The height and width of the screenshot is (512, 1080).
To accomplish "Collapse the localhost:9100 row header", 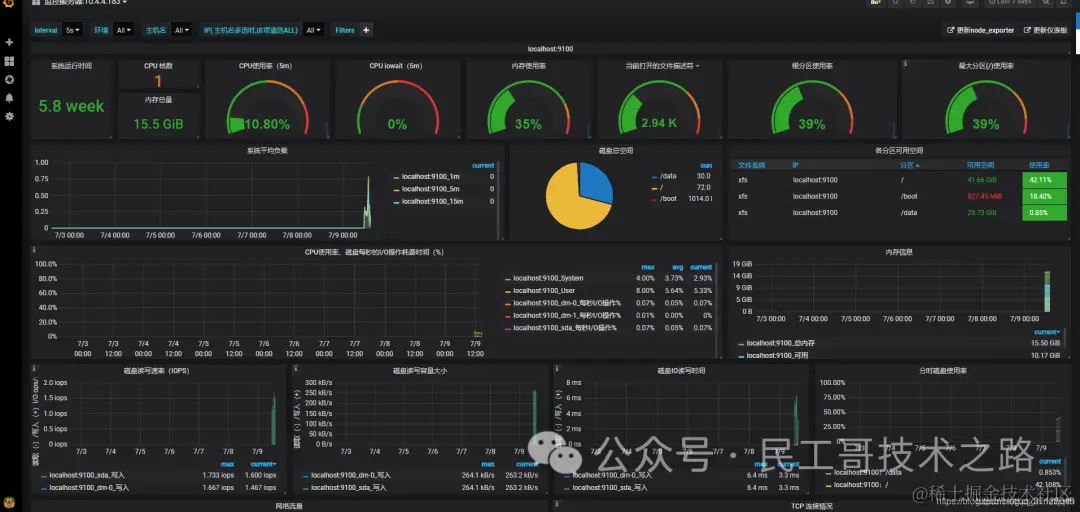I will (x=550, y=49).
